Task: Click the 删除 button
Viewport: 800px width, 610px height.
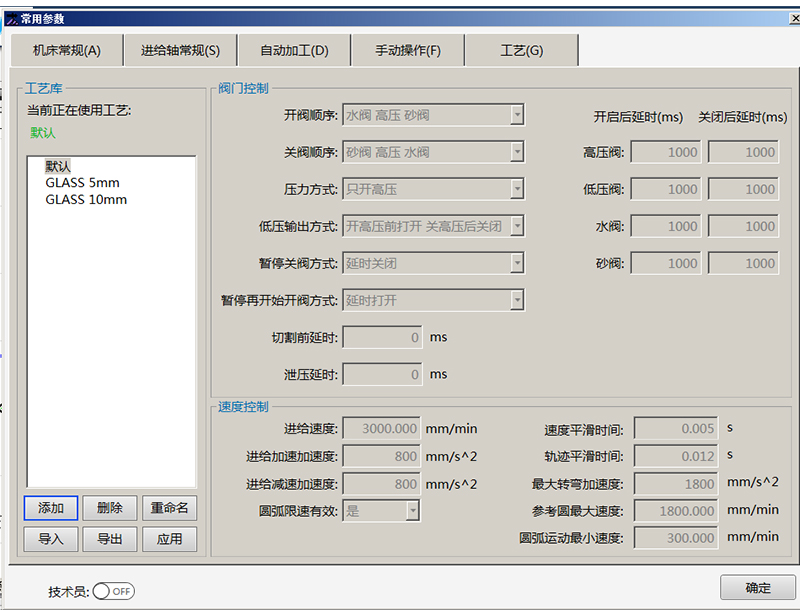Action: tap(110, 508)
